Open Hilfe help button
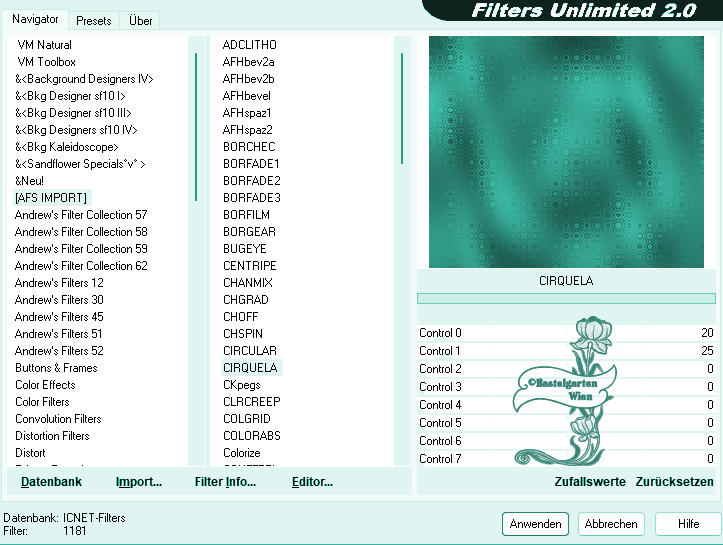 pyautogui.click(x=688, y=524)
